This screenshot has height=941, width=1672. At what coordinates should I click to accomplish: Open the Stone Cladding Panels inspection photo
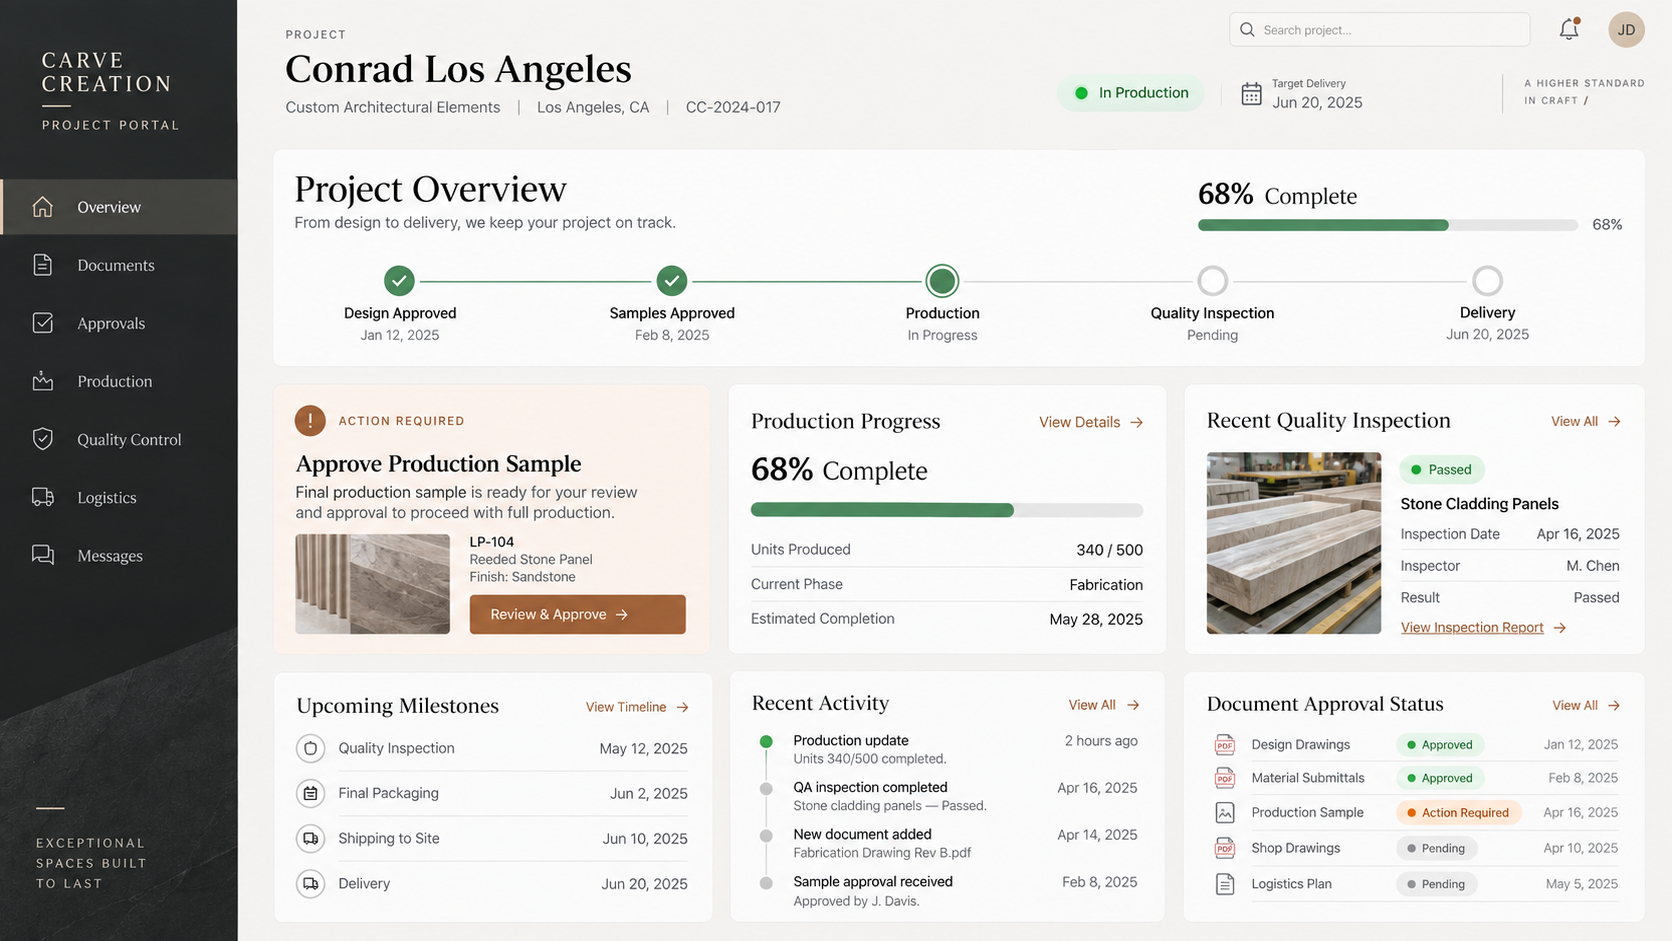(1294, 543)
